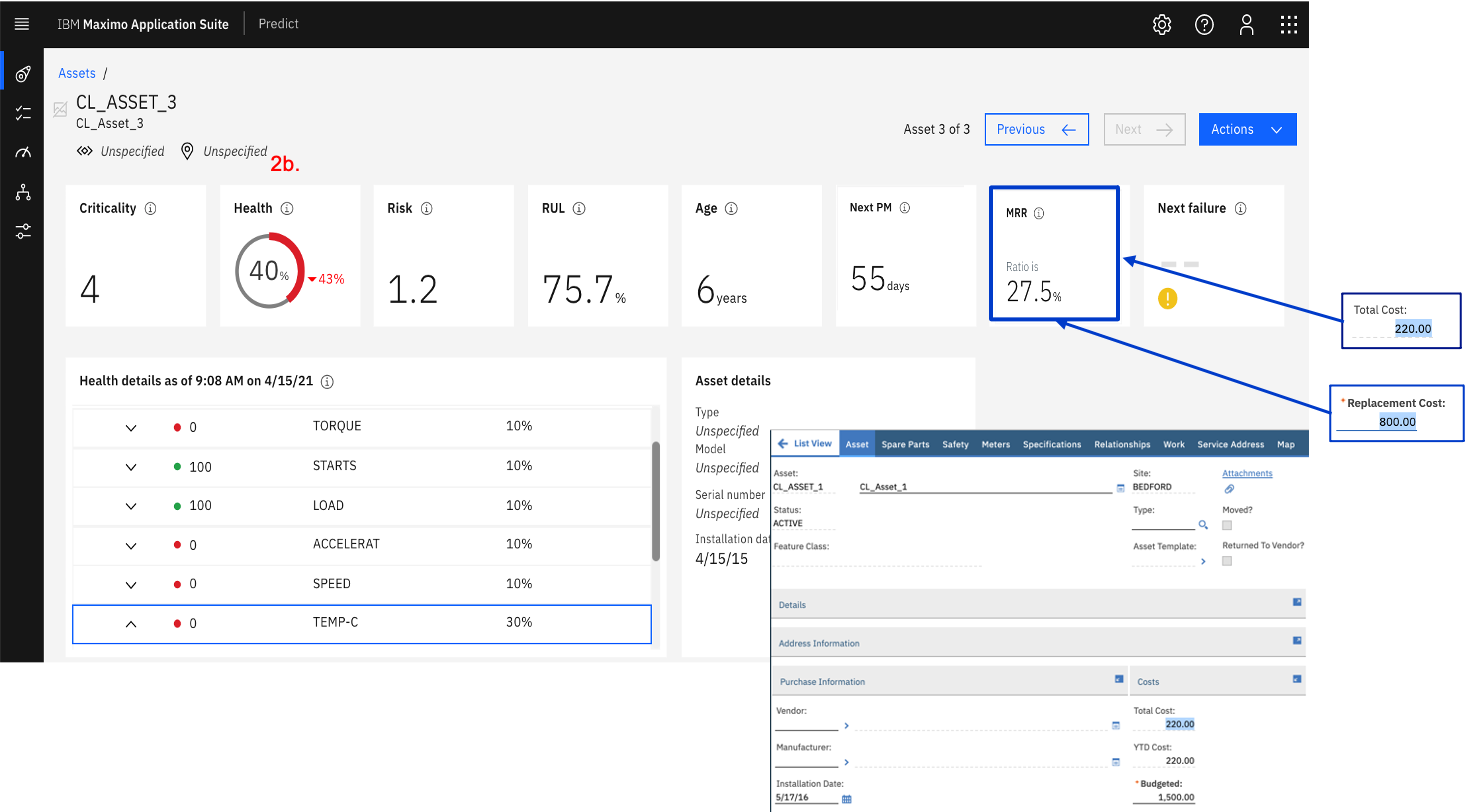The image size is (1466, 812).
Task: Expand the LOAD health row
Action: pos(130,506)
